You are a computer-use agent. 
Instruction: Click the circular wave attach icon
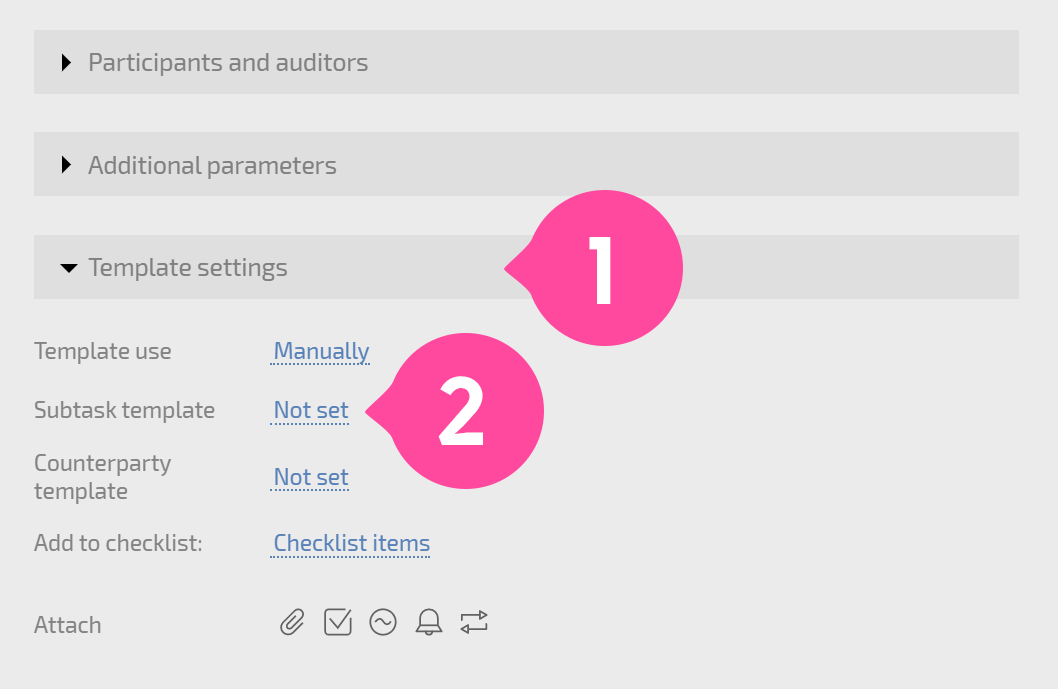(x=383, y=622)
